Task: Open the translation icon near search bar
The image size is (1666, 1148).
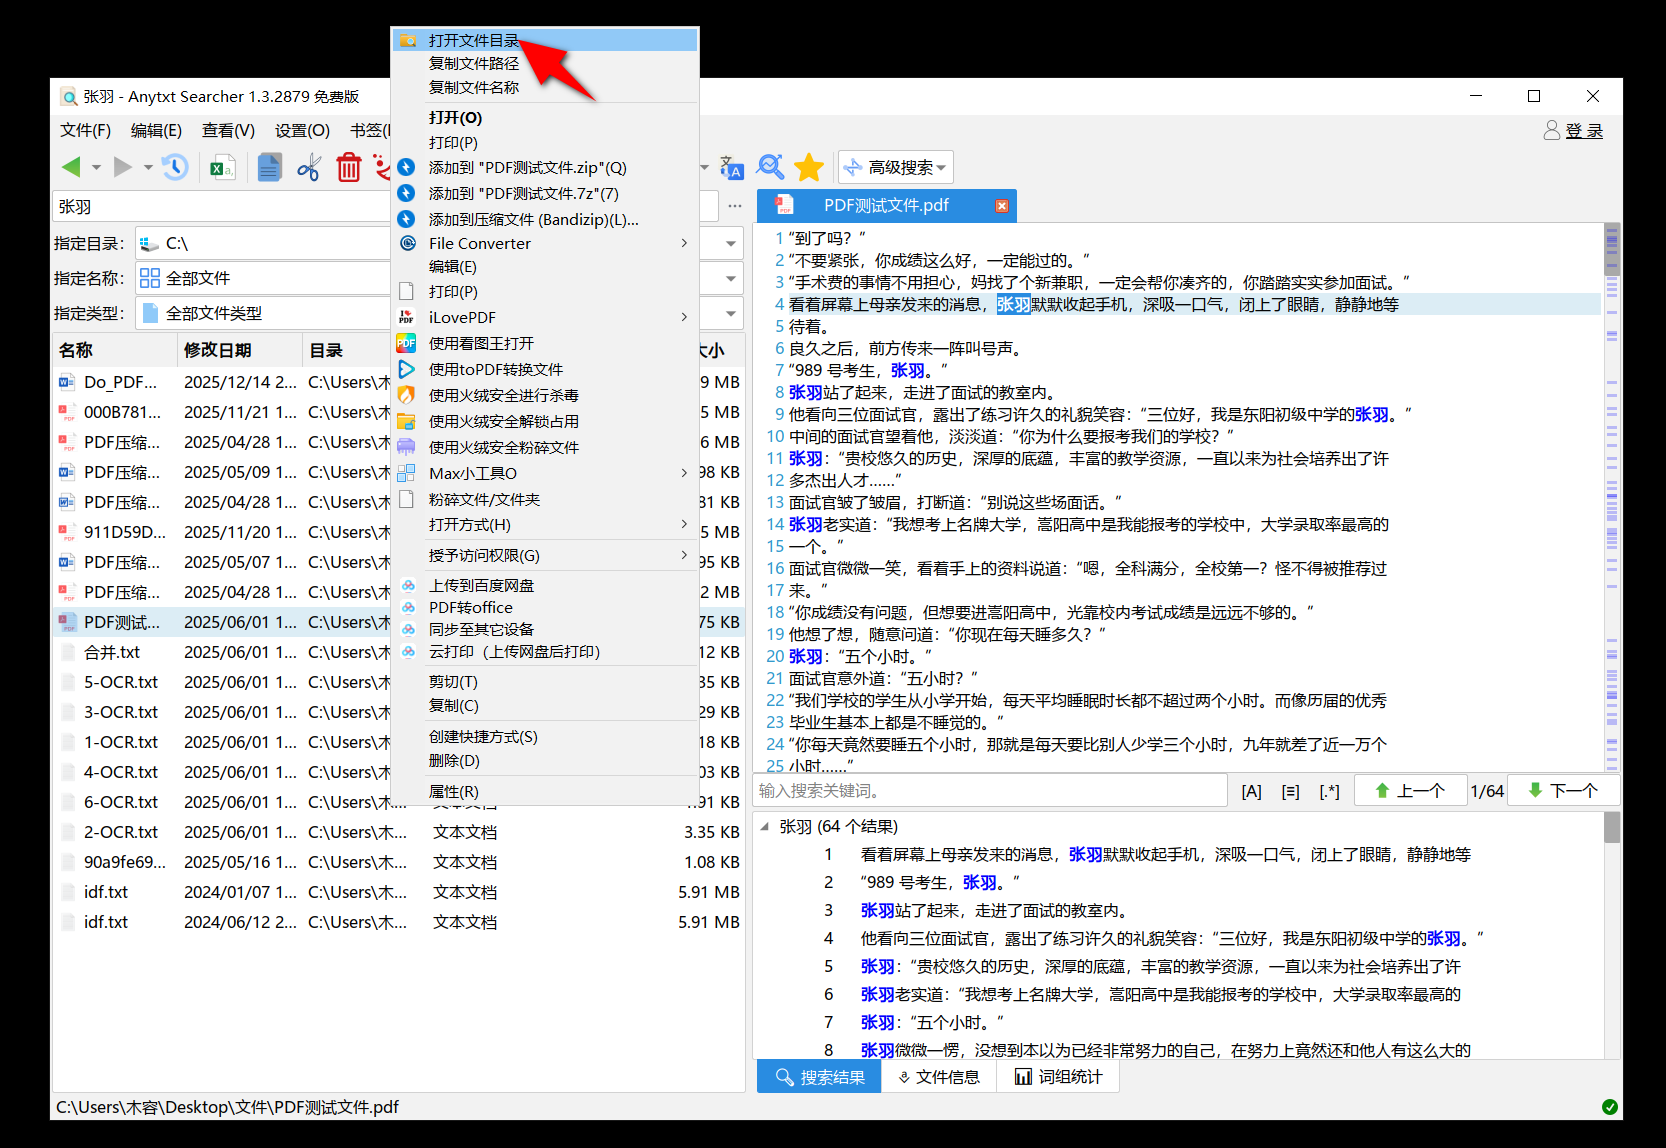Action: point(732,167)
